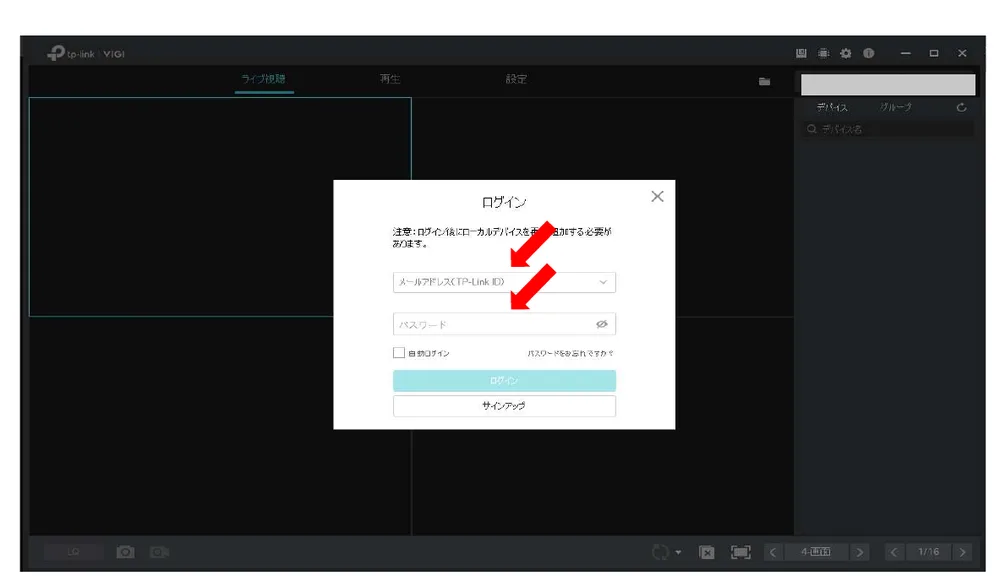Open the 4-画面 layout selector
Screen dimensions: 1000x576
816,552
